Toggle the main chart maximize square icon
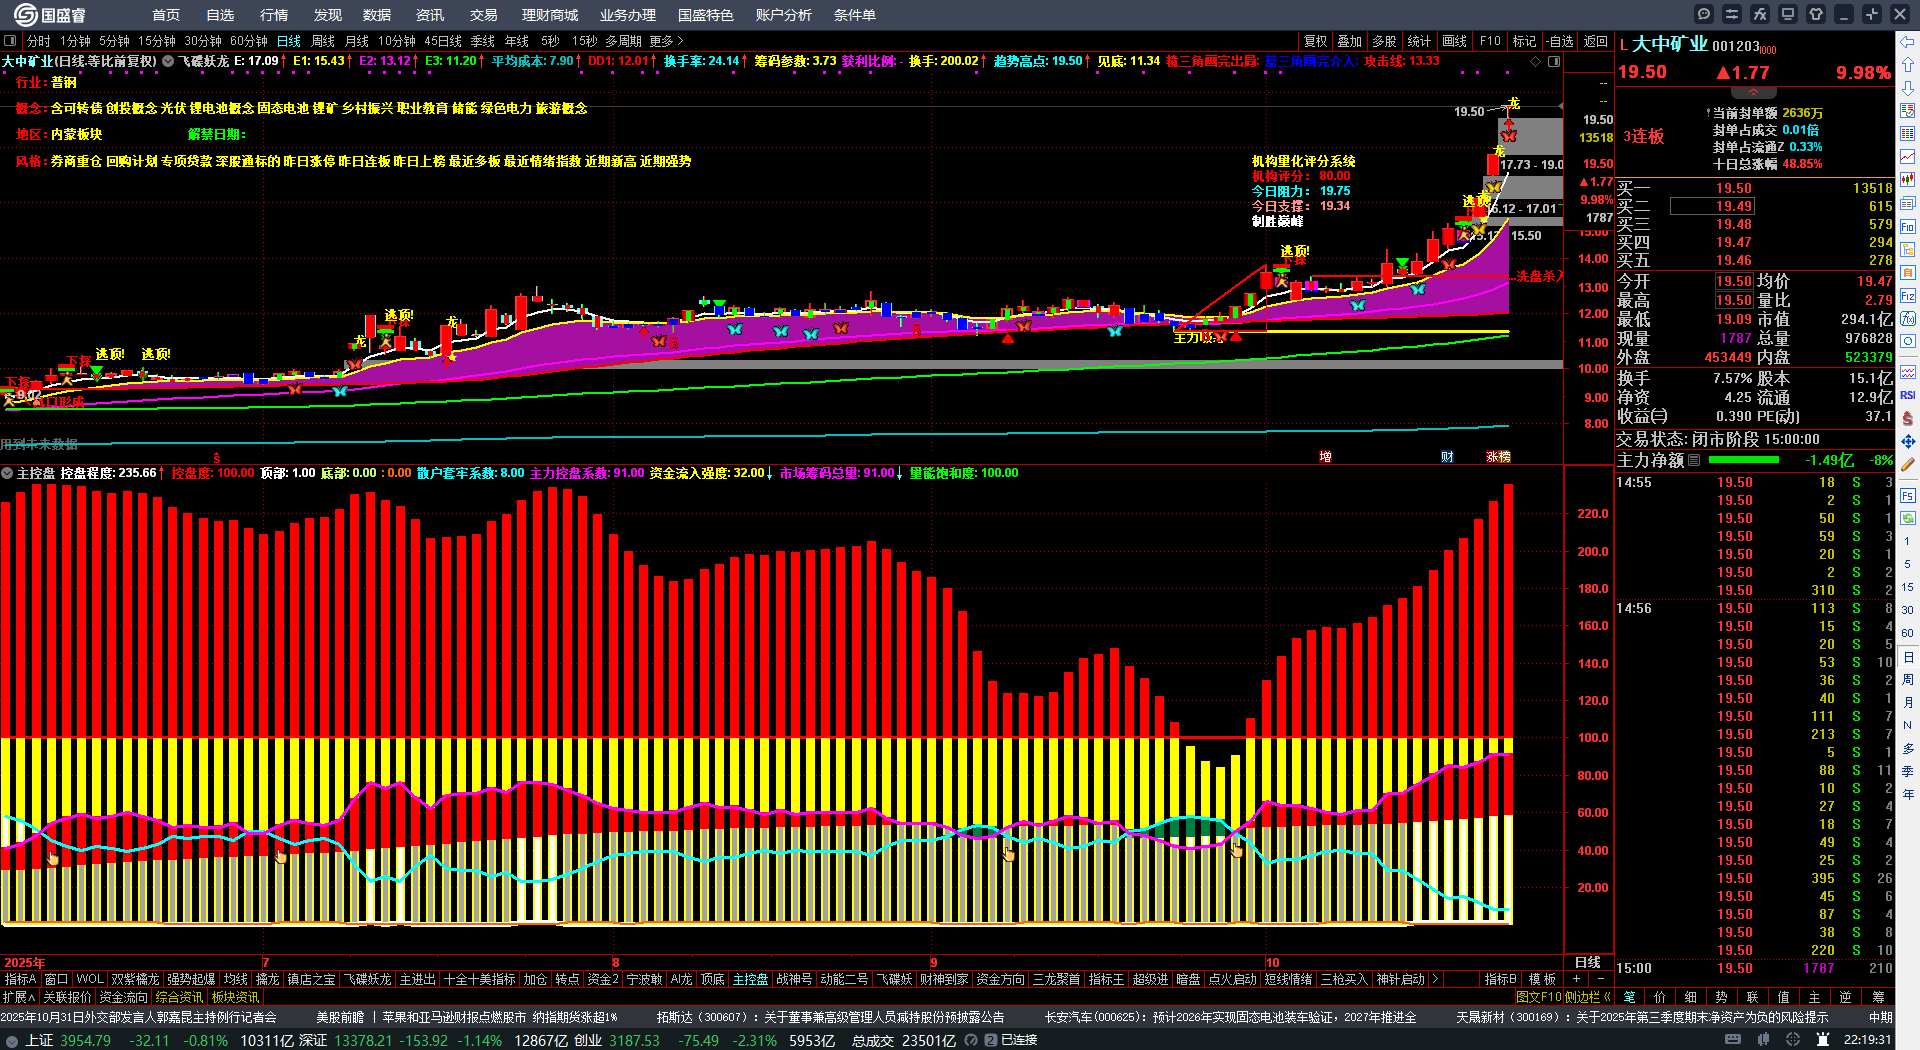The width and height of the screenshot is (1920, 1050). (1554, 62)
